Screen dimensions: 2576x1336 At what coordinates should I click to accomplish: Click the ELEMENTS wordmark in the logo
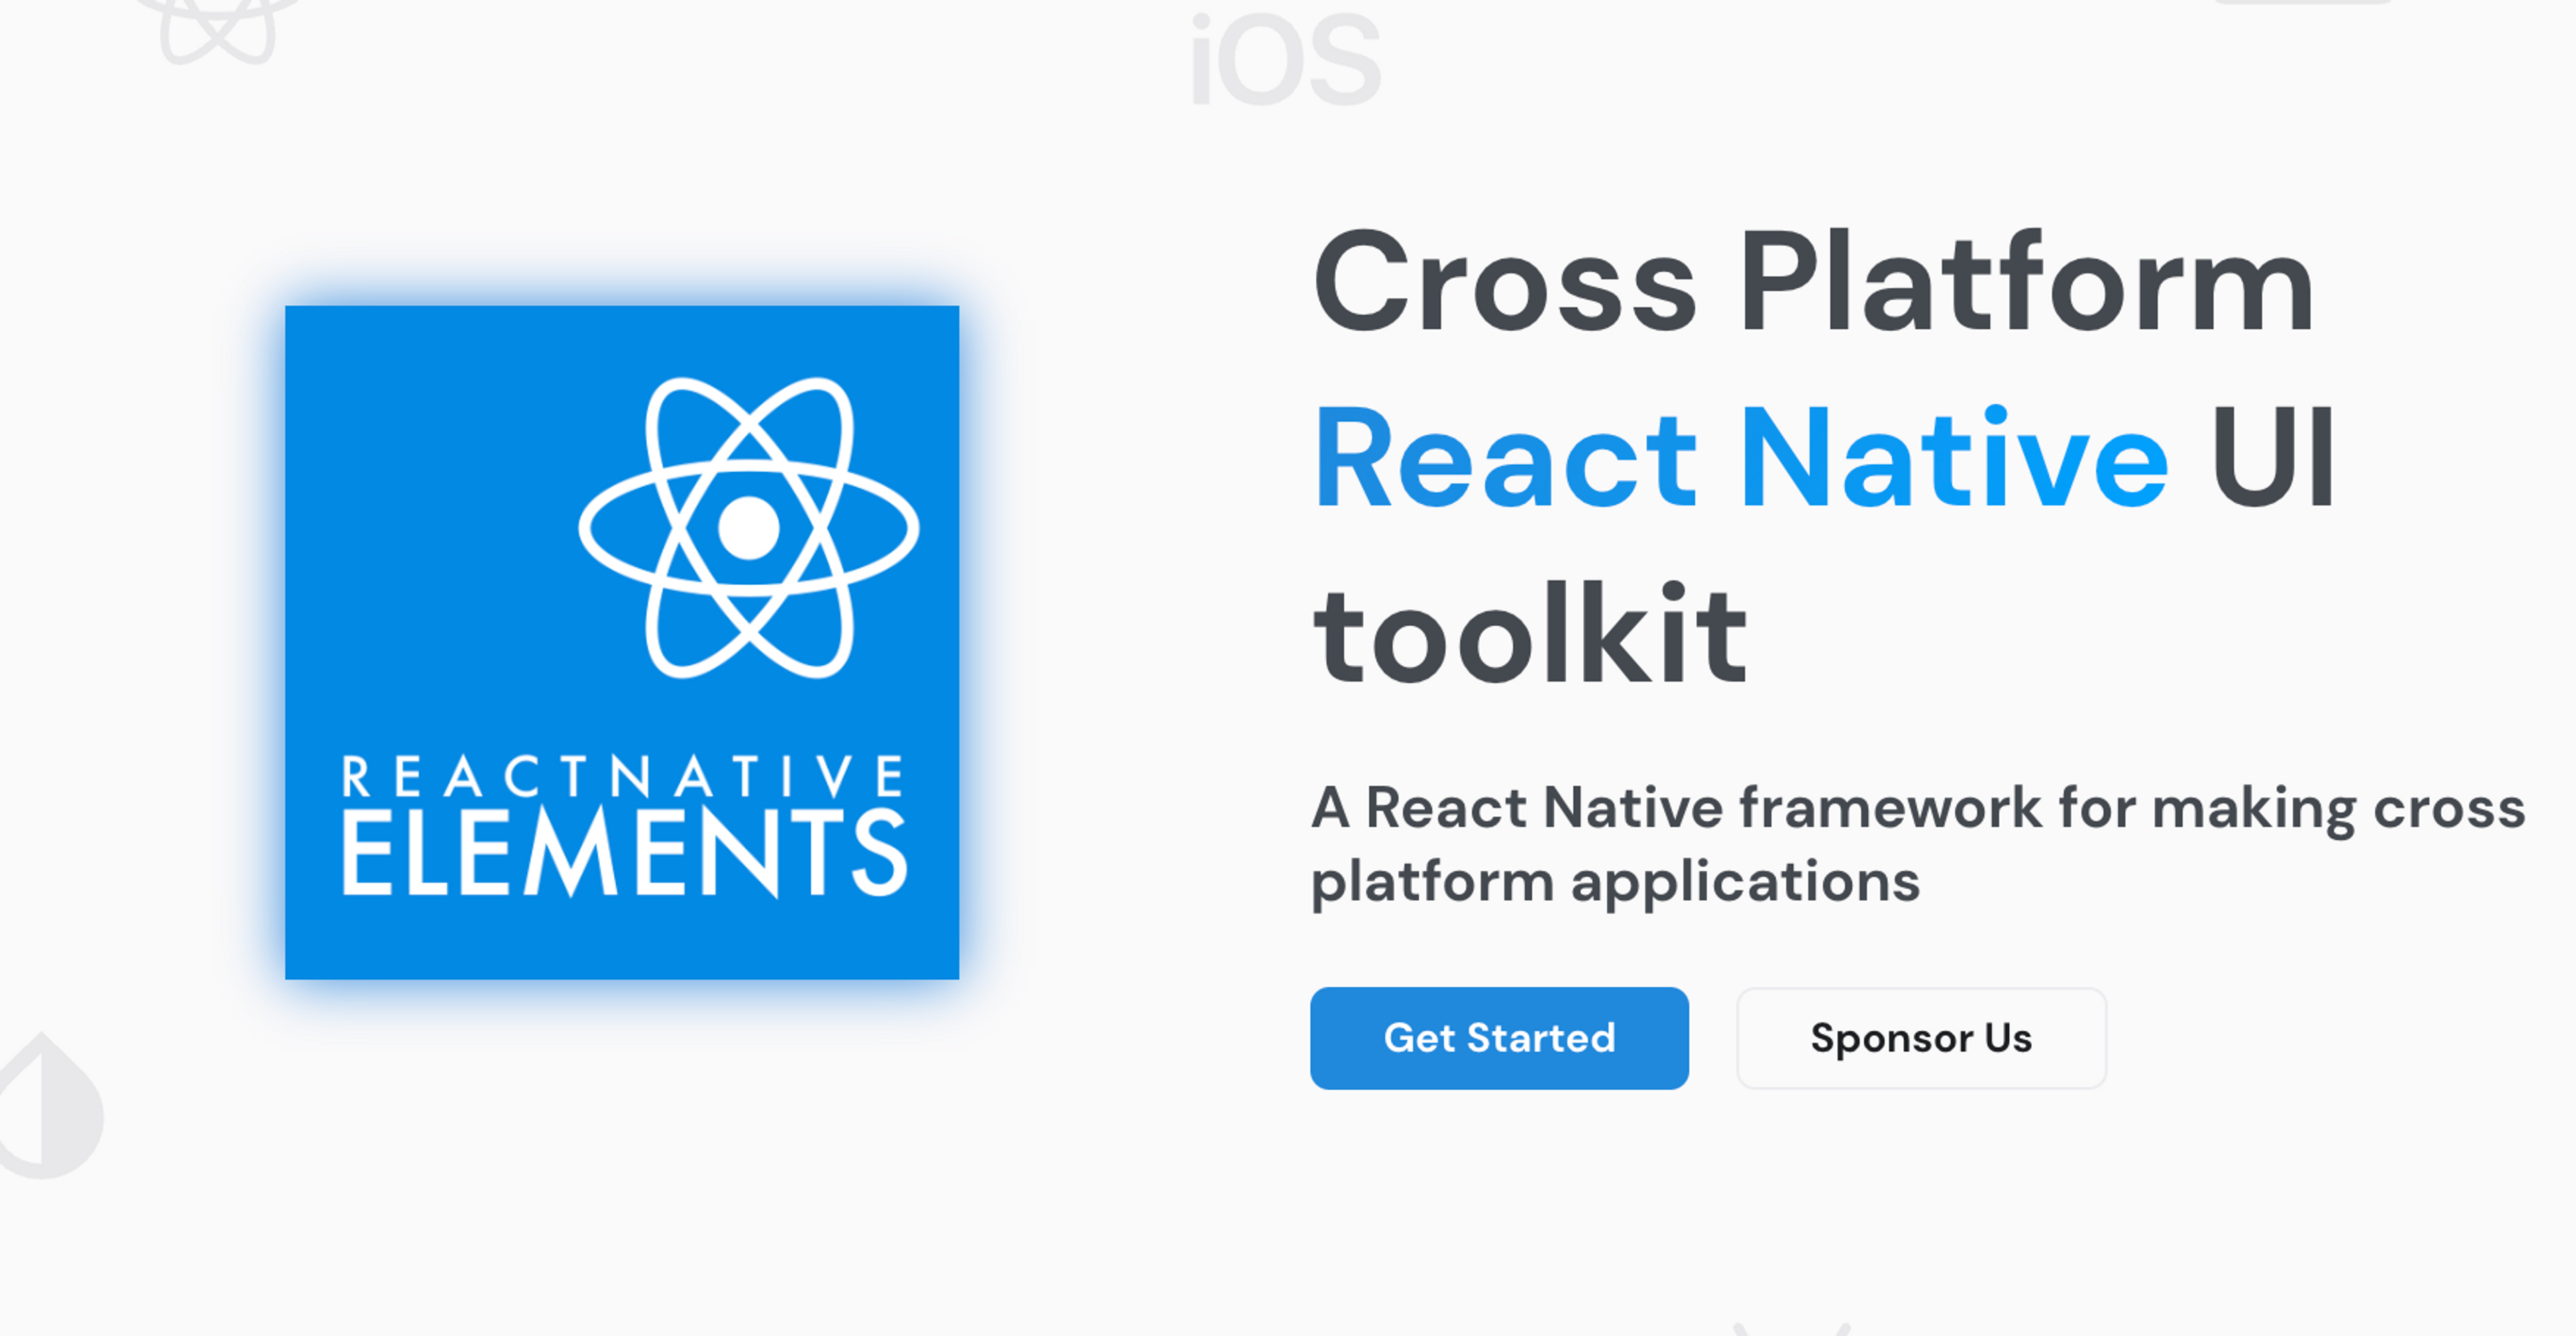point(624,853)
